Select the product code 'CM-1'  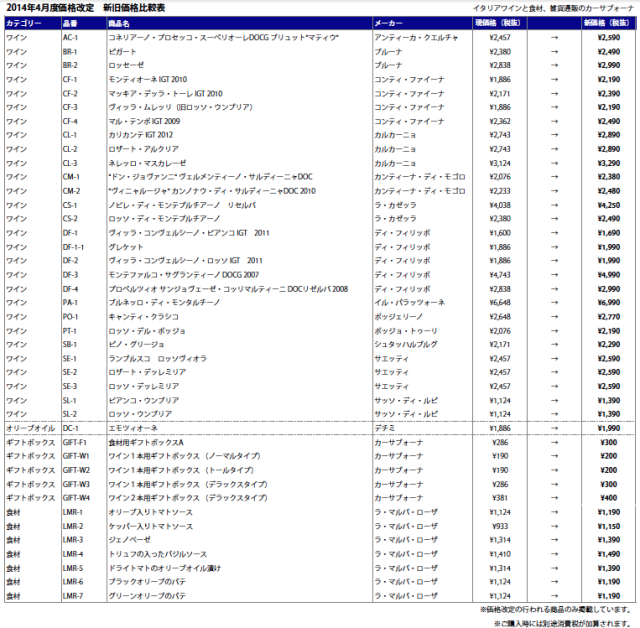pos(71,177)
